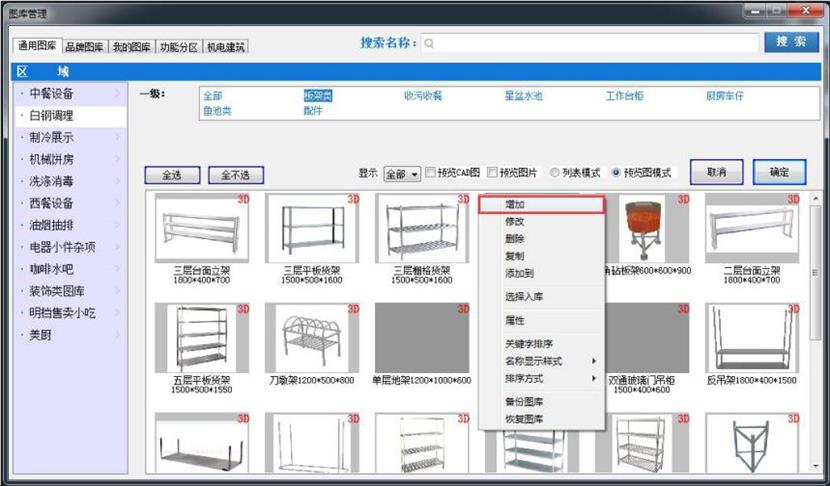Filter by the 厨房车仔 category link
The height and width of the screenshot is (486, 830).
tap(725, 96)
